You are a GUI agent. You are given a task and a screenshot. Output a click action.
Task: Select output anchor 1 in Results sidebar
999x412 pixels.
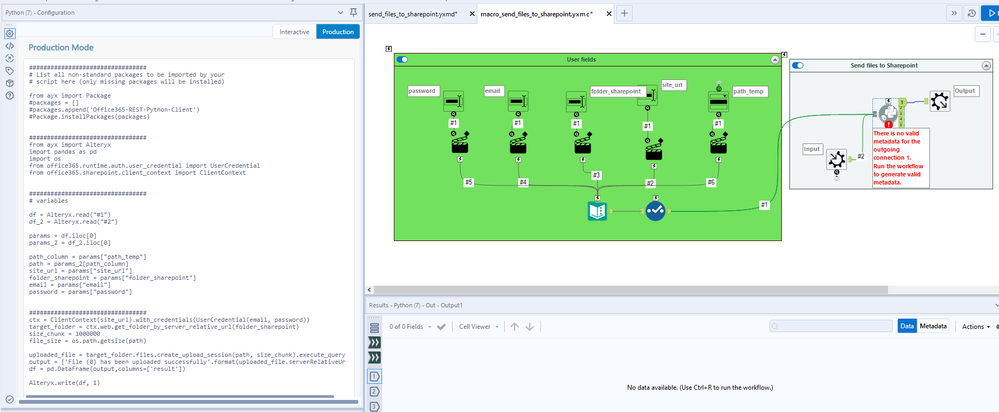pos(375,377)
